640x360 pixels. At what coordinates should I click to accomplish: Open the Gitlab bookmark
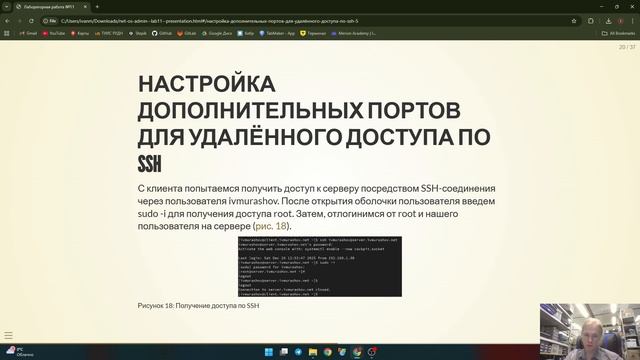187,33
